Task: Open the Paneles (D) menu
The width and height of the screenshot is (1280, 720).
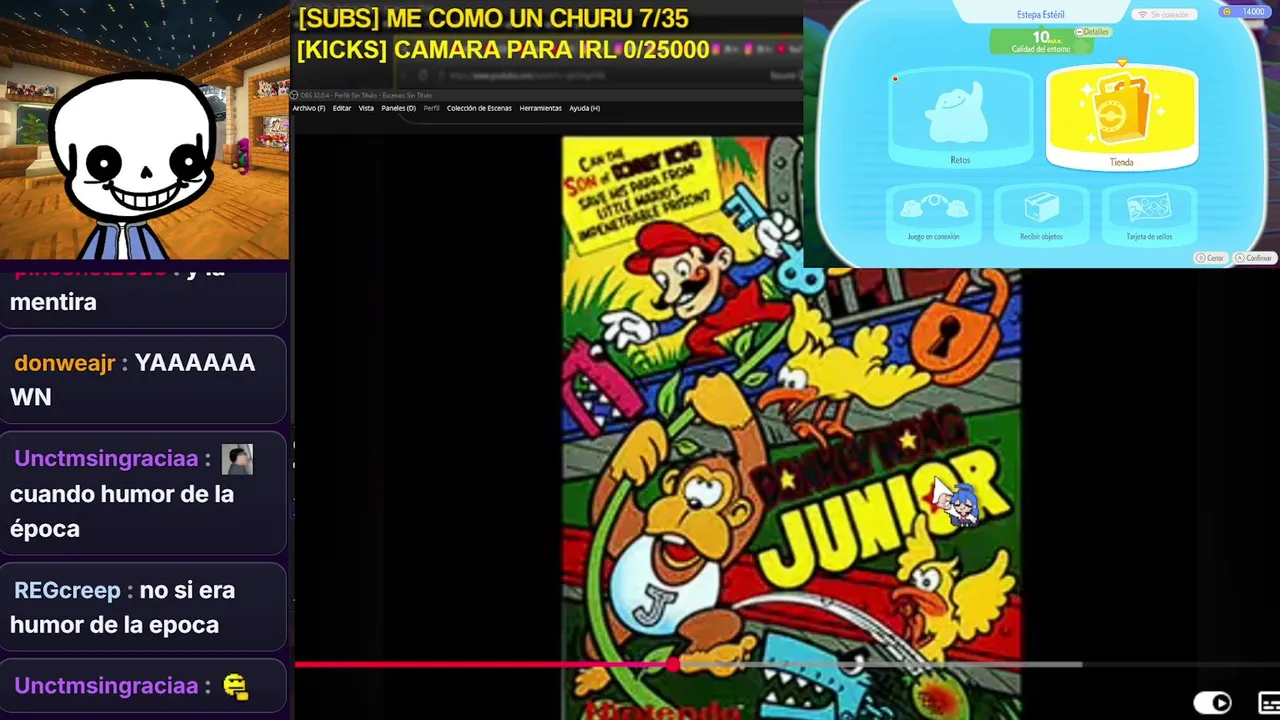Action: [x=398, y=108]
